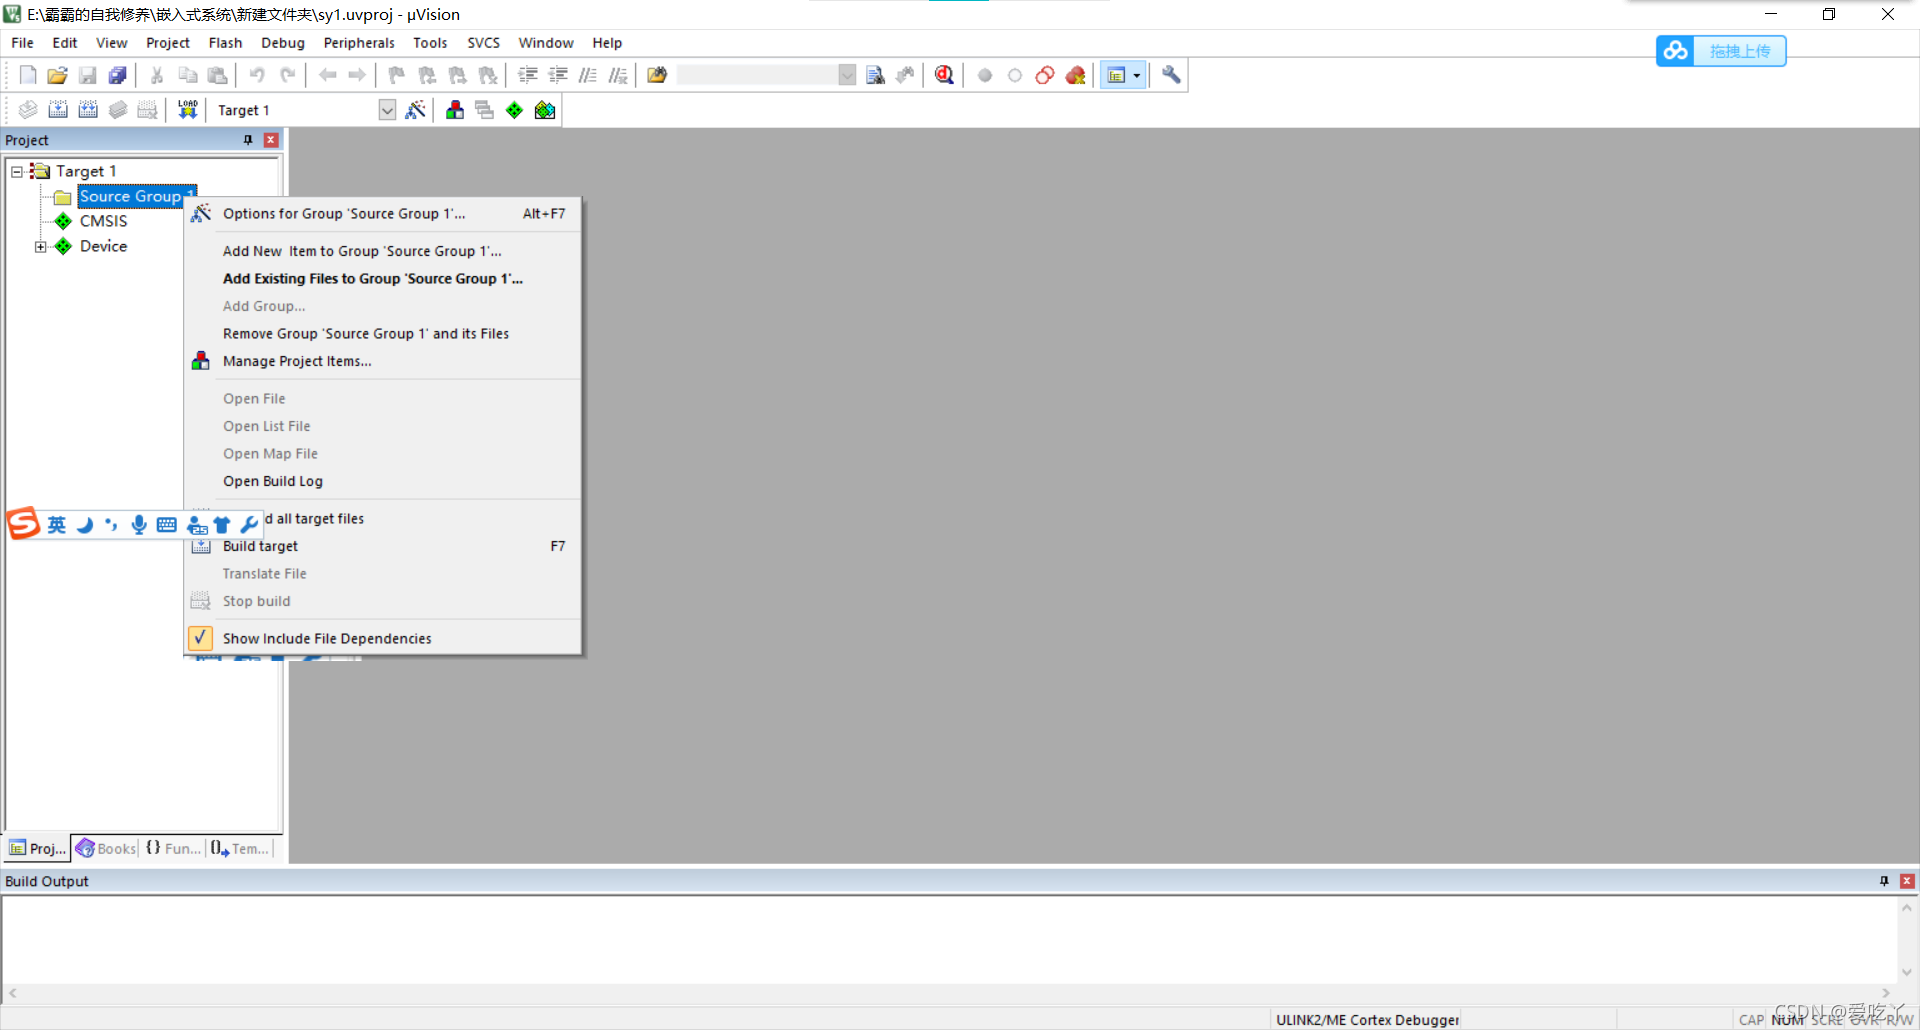Close the Build Output panel
This screenshot has width=1920, height=1030.
(1907, 881)
